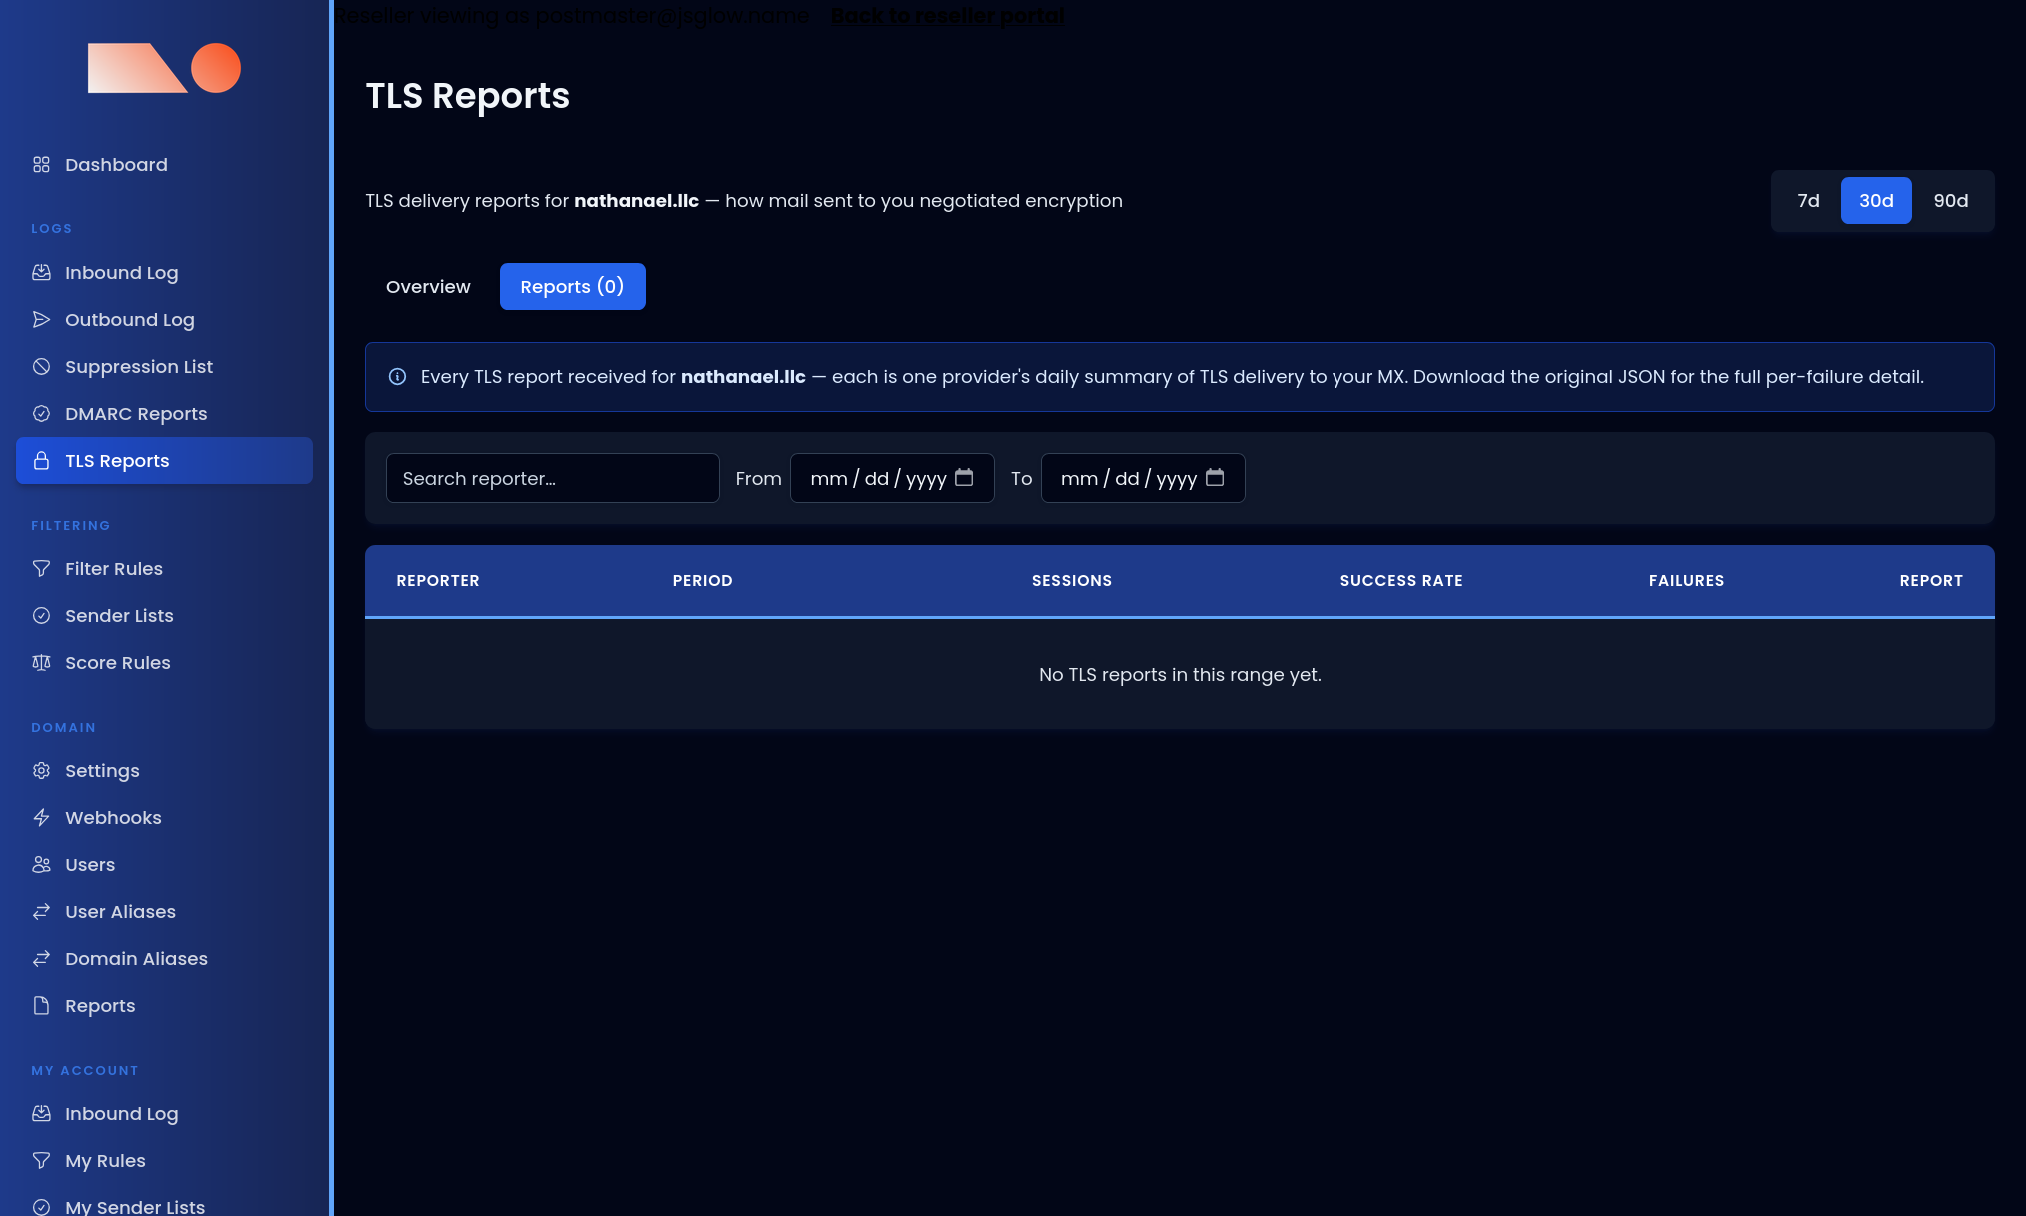Screen dimensions: 2026x1216
Task: Open the From date calendar picker
Action: click(964, 477)
